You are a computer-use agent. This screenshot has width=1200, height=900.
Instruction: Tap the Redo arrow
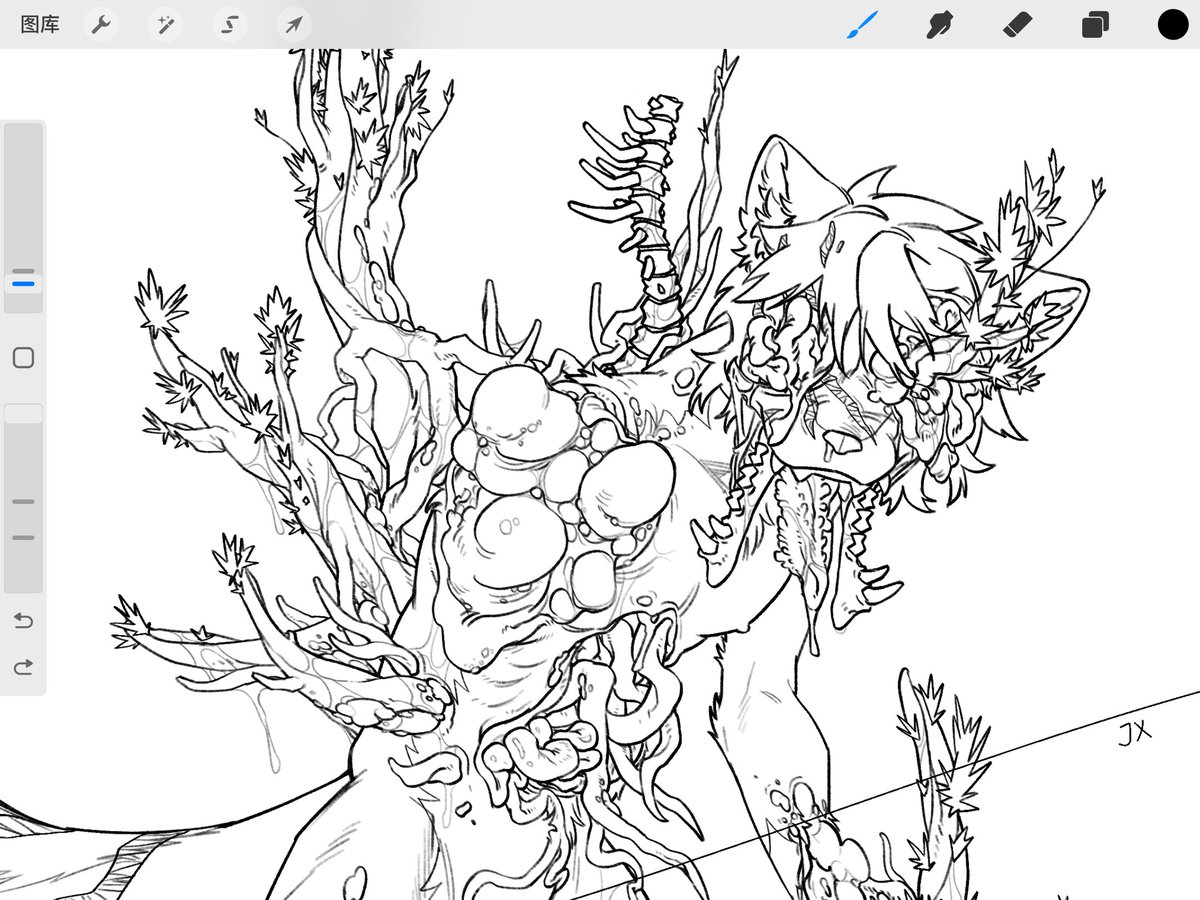pos(23,667)
